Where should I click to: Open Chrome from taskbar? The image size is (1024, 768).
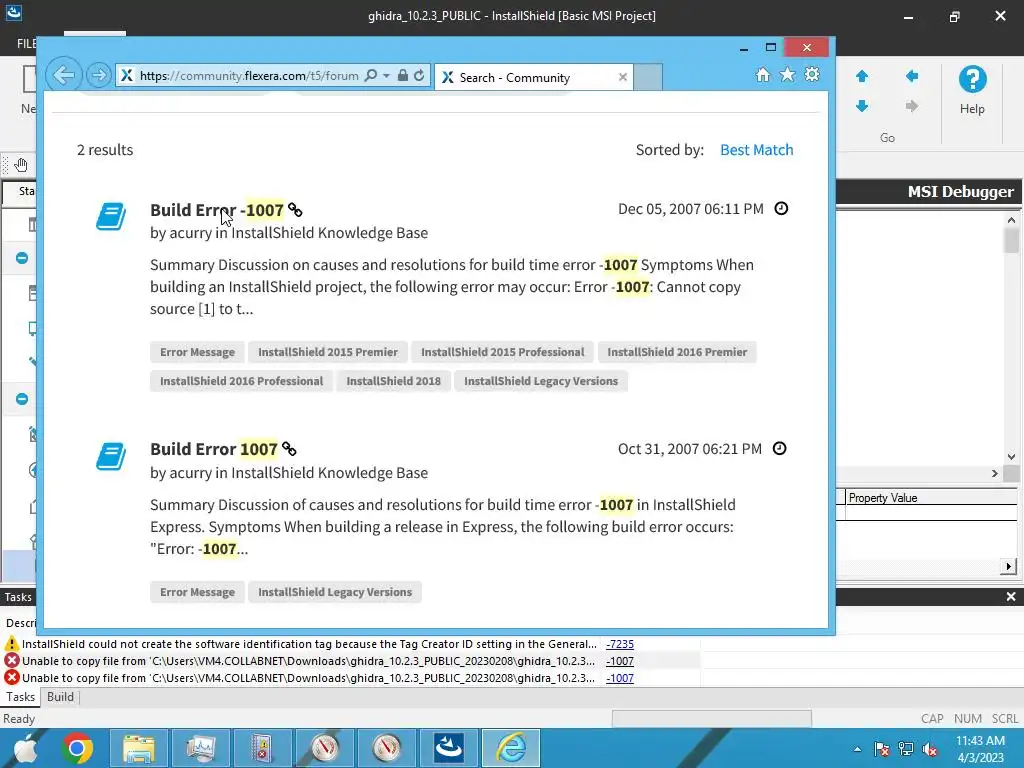click(x=77, y=748)
